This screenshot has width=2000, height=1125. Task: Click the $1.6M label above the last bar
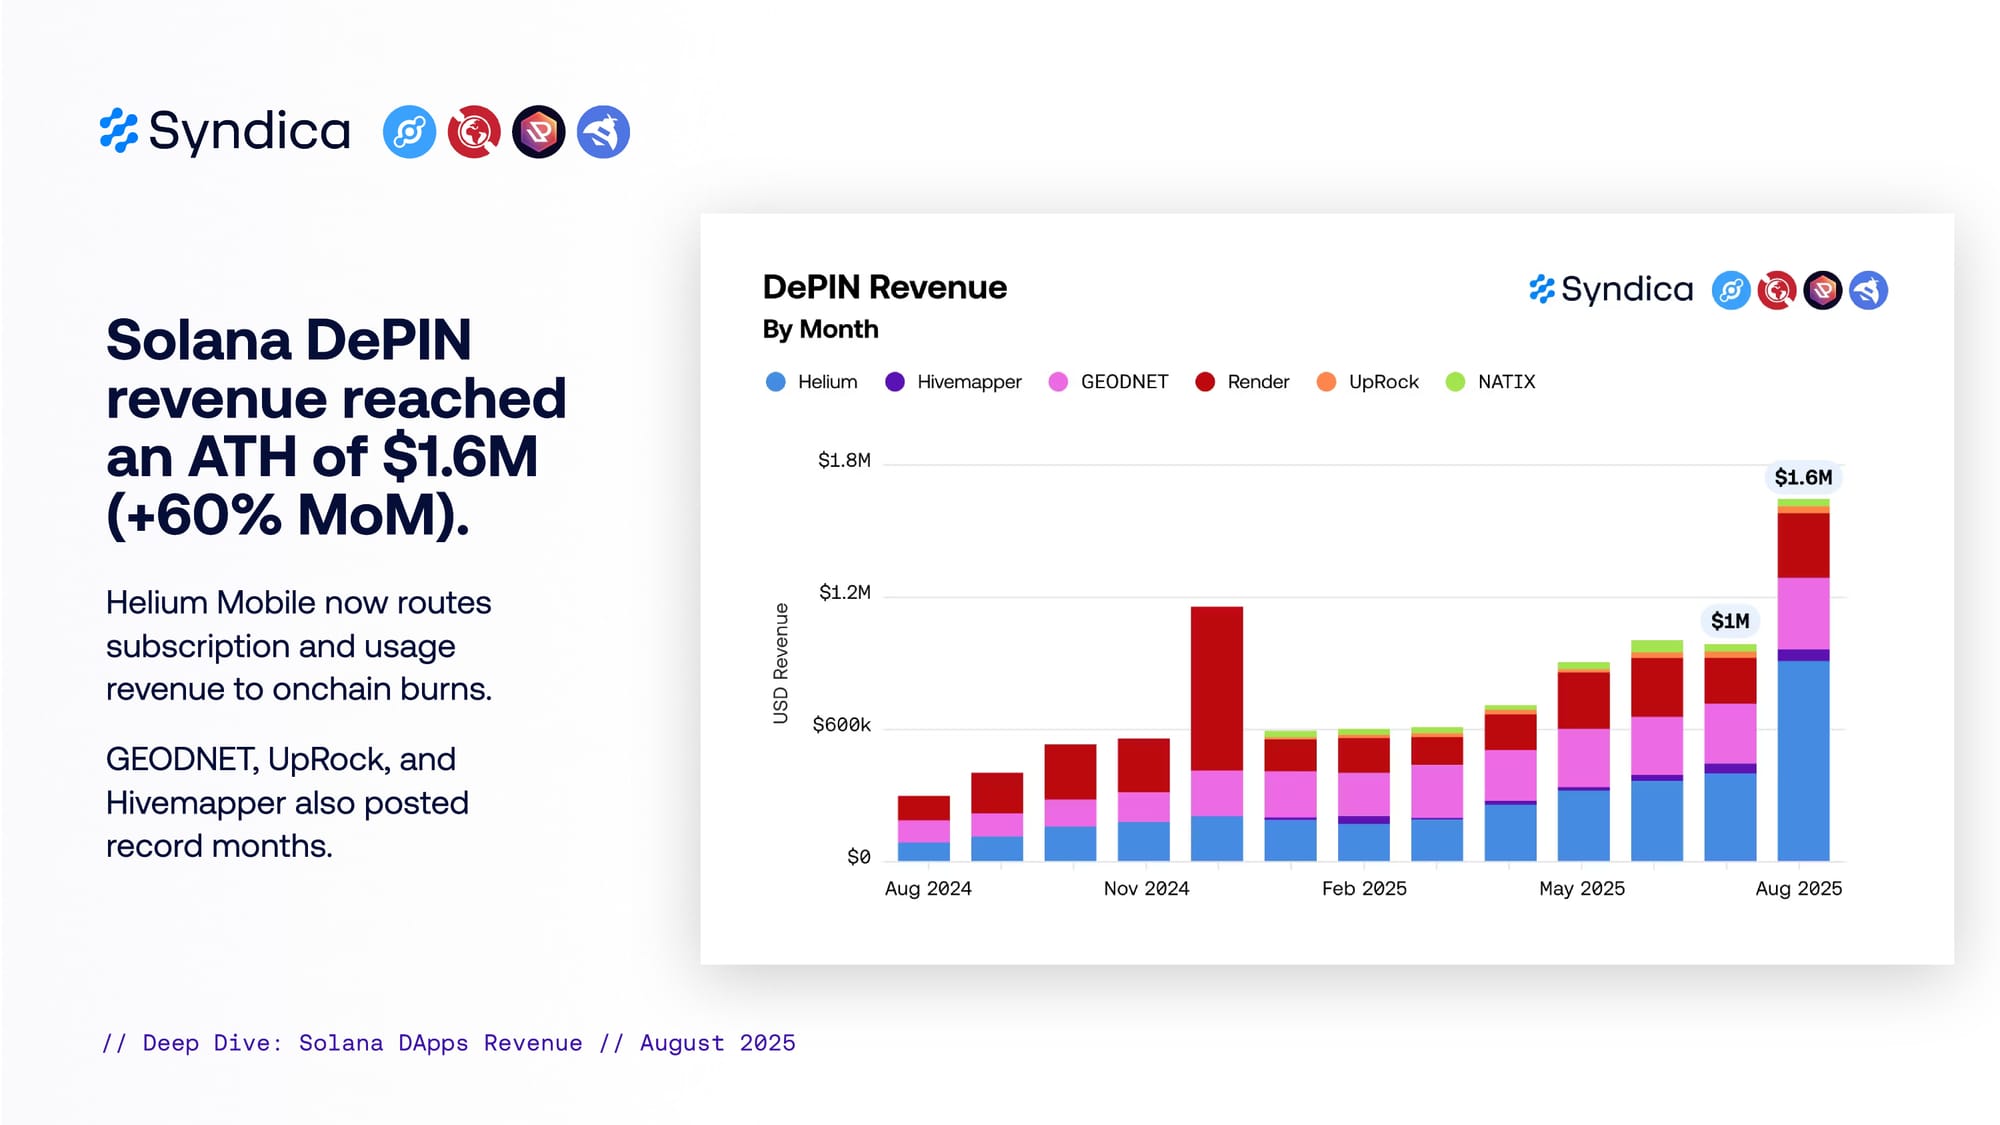(x=1803, y=478)
